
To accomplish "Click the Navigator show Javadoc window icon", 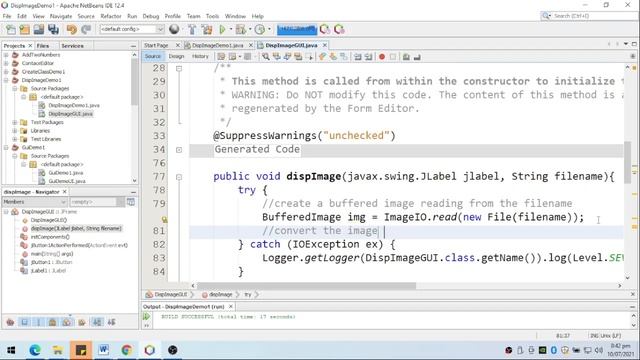I will pos(131,202).
